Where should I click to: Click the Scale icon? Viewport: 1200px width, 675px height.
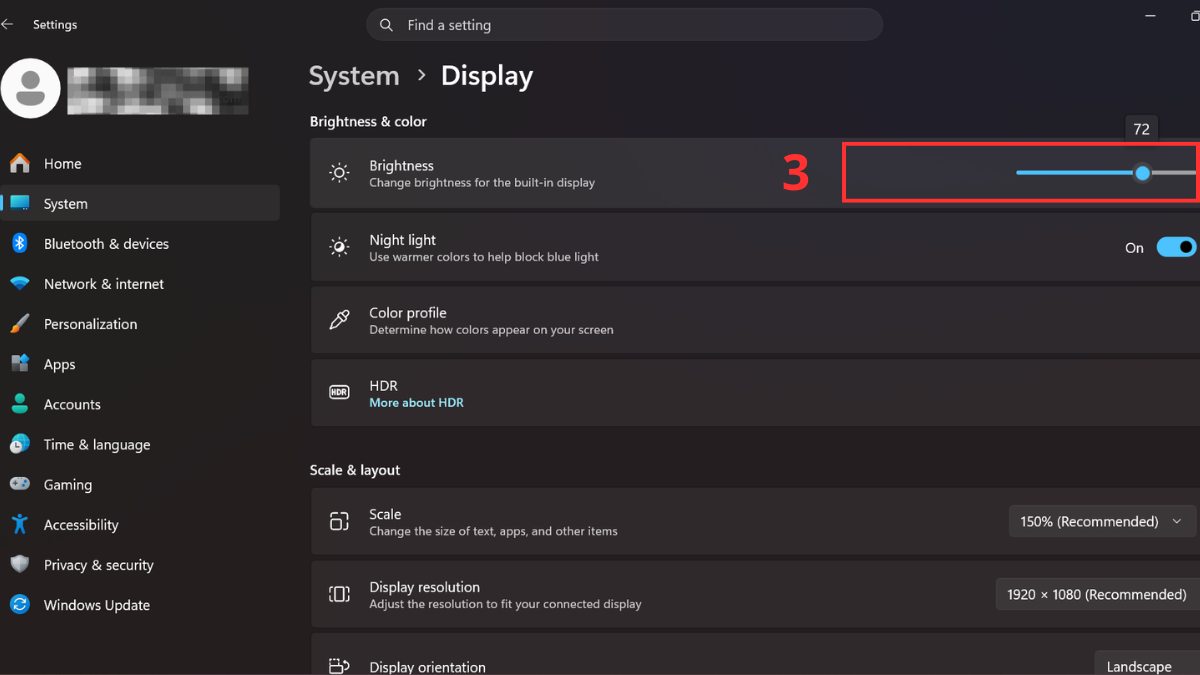pyautogui.click(x=340, y=521)
